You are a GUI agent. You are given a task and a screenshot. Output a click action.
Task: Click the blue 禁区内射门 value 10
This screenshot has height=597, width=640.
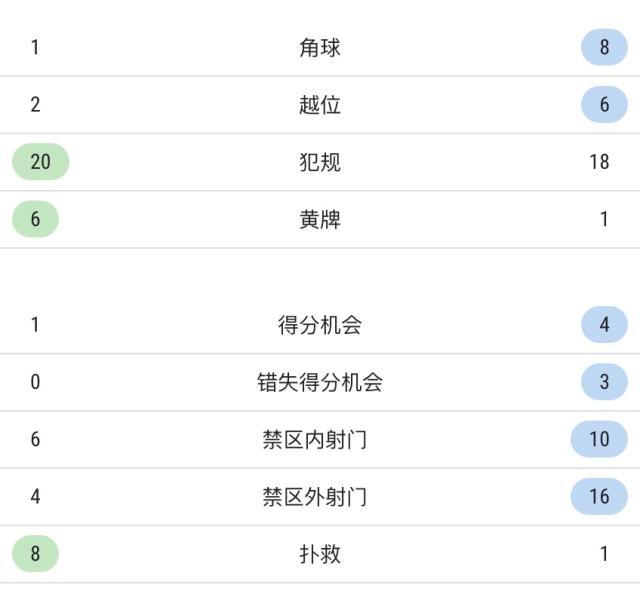599,439
